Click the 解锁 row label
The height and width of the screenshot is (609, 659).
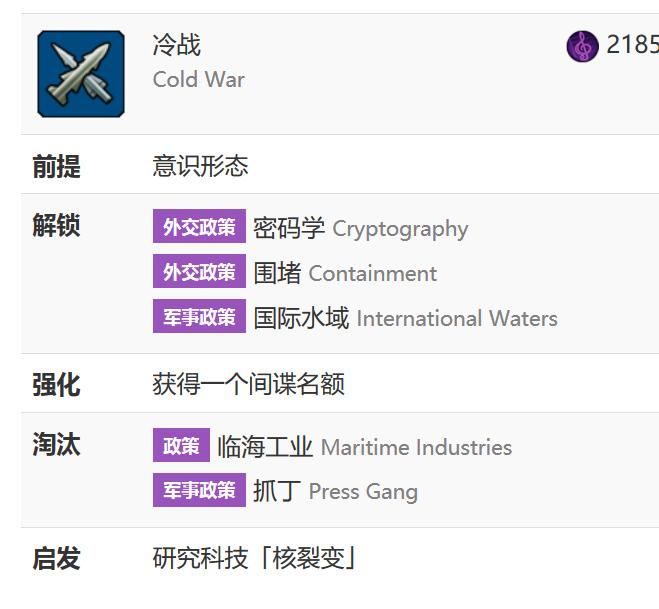tap(56, 225)
